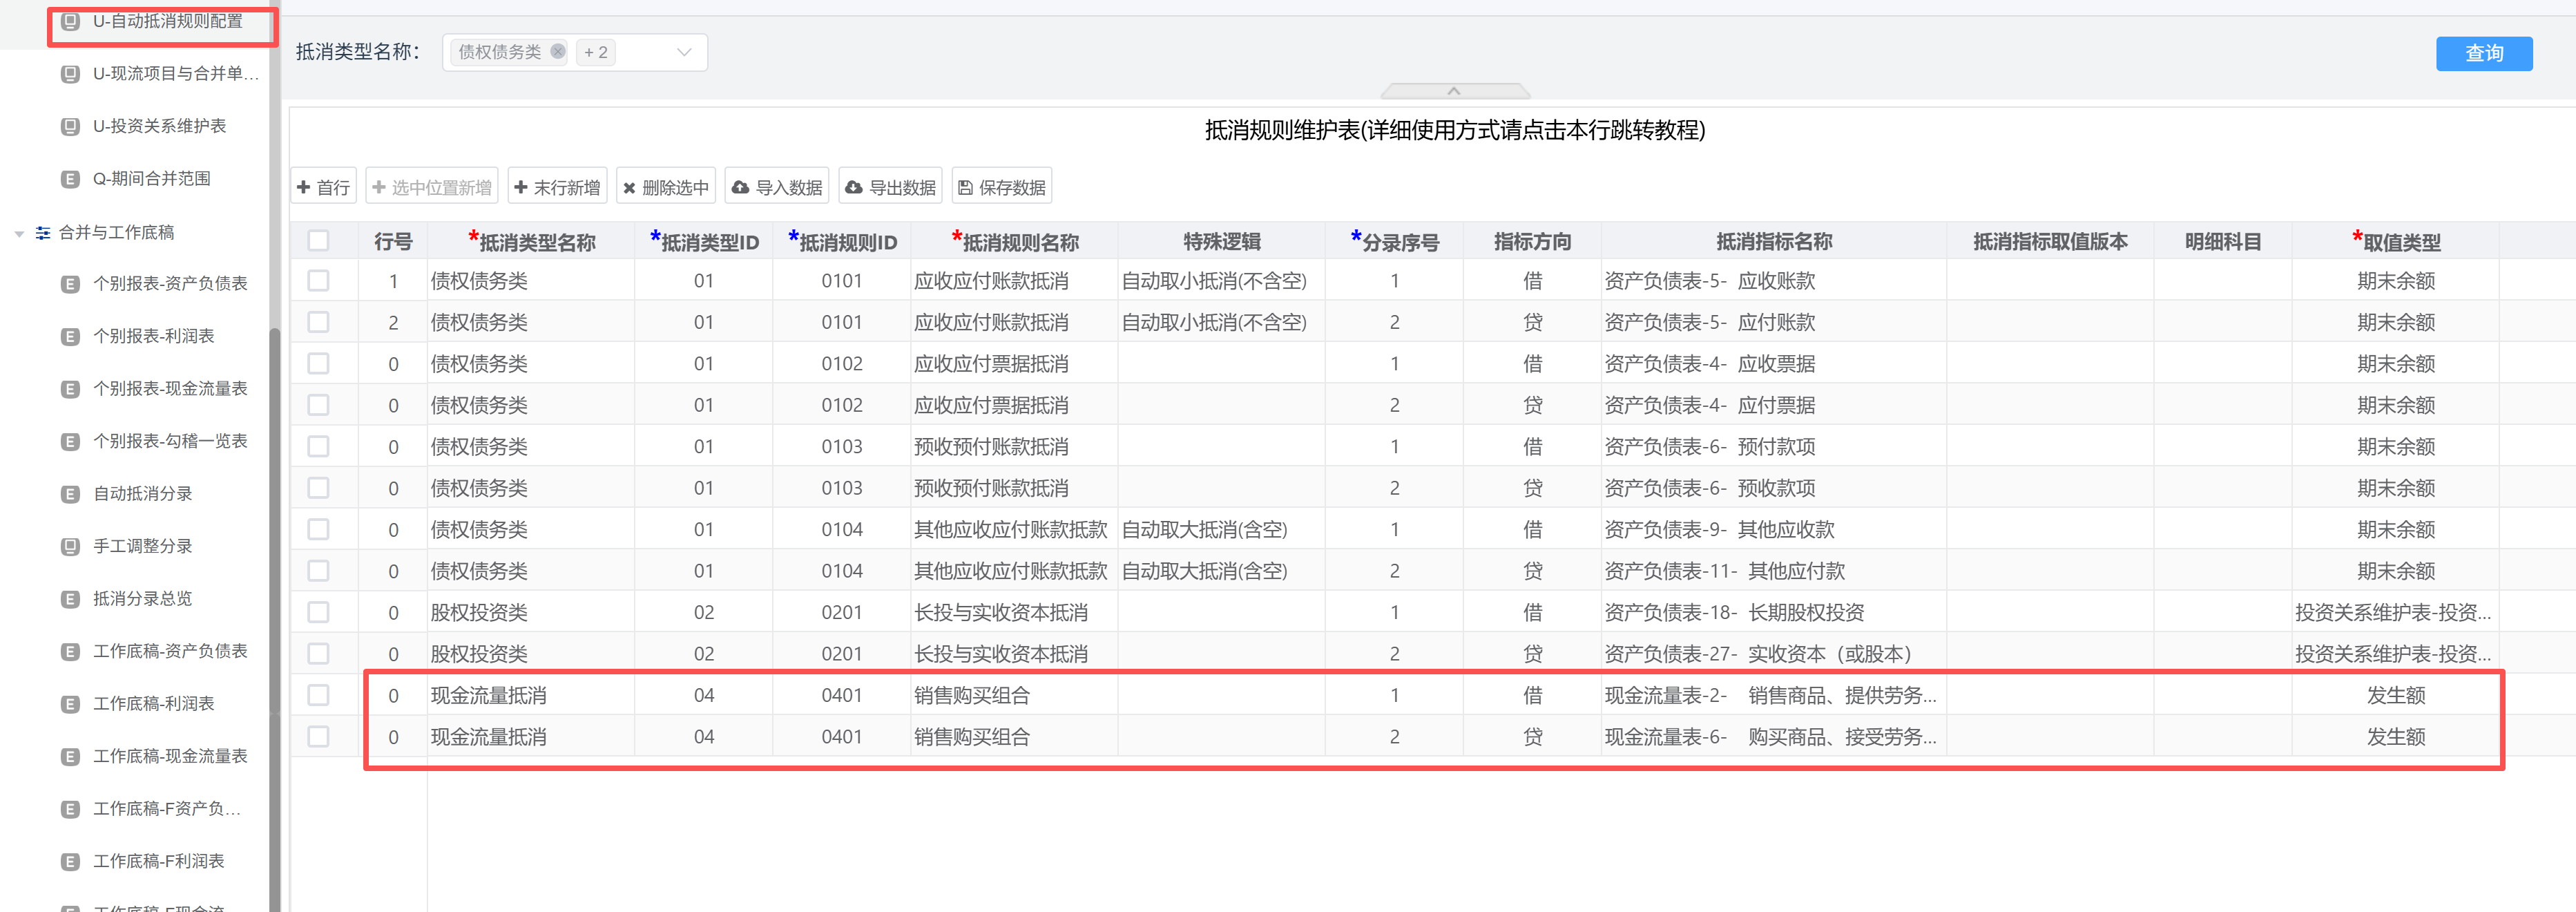Click the 末行新增 plus icon
The image size is (2576, 912).
coord(521,187)
